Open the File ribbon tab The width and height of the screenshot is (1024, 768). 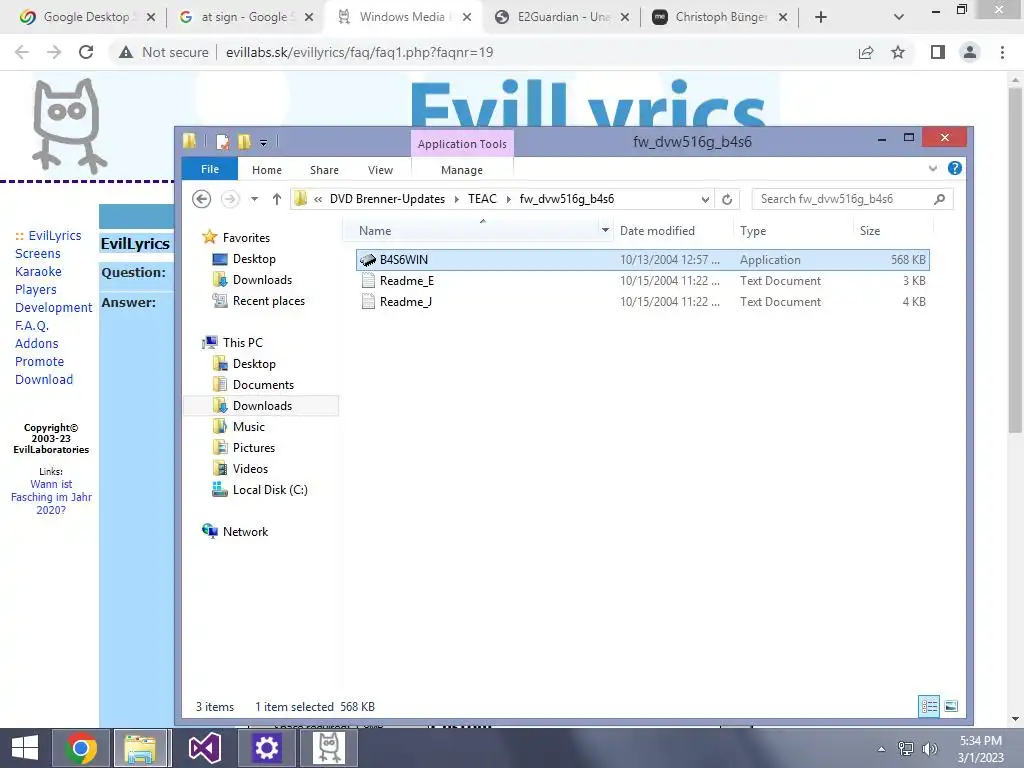[210, 169]
